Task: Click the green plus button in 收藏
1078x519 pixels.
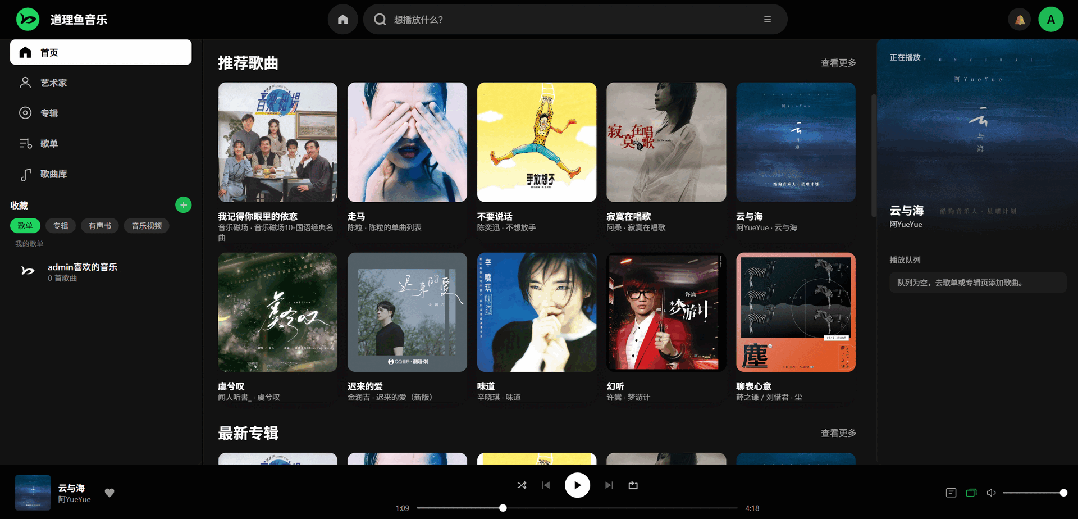Action: (x=183, y=205)
